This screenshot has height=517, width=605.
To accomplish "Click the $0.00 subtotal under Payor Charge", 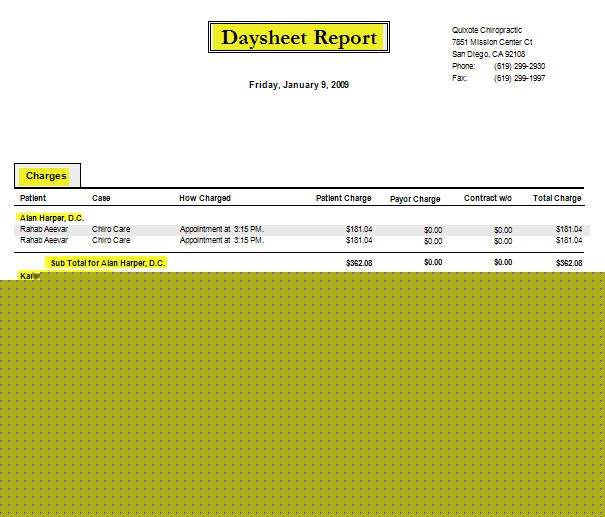I will (433, 262).
